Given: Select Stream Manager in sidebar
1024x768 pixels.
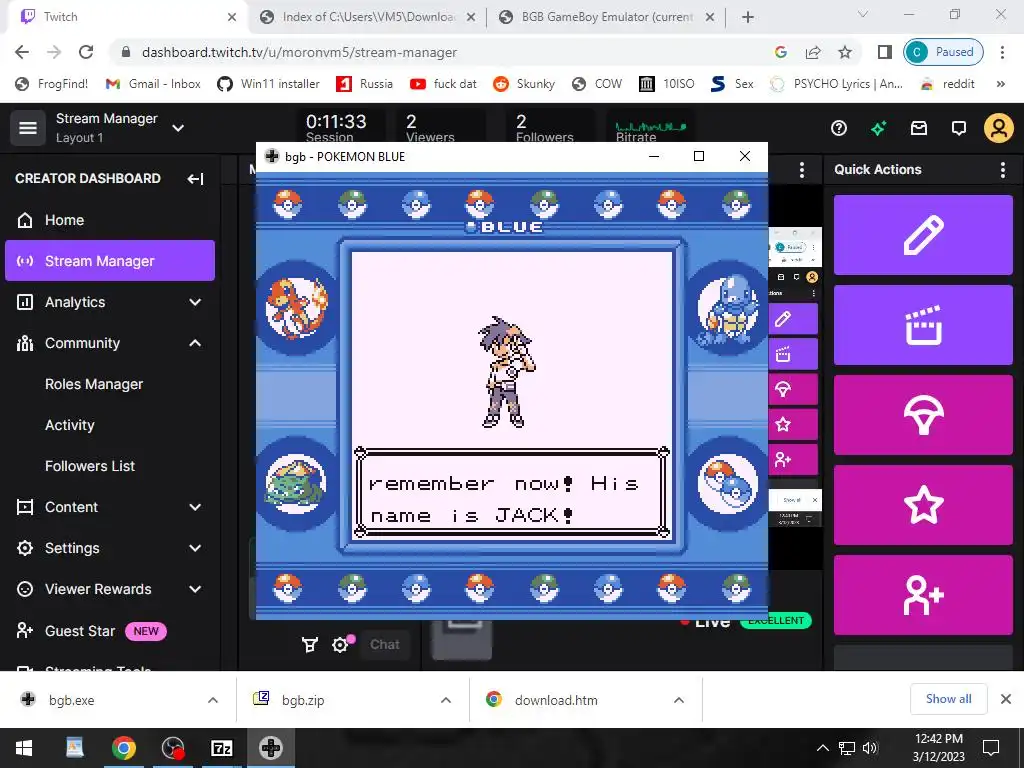Looking at the screenshot, I should point(110,261).
